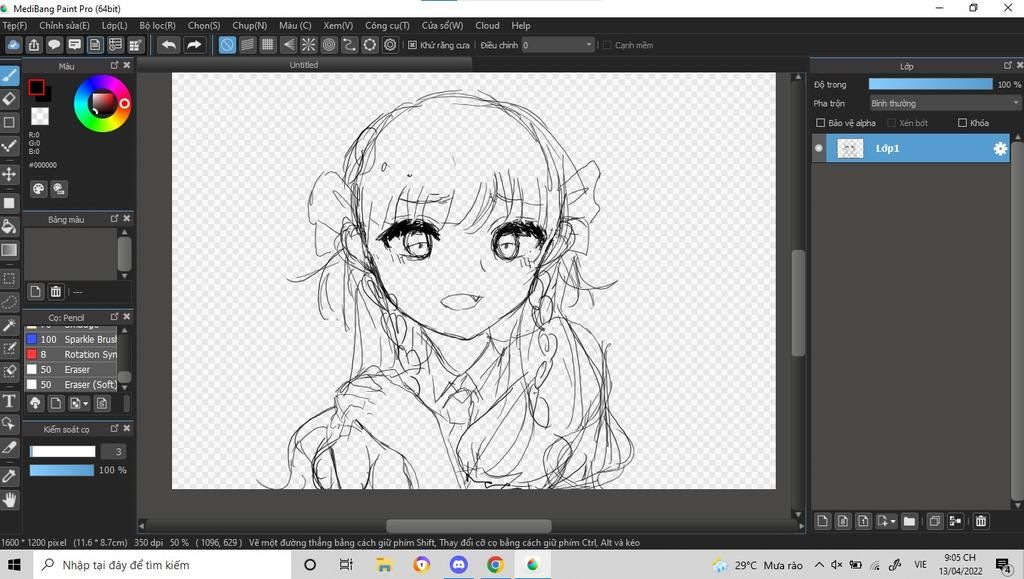Screen dimensions: 1024x579
Task: Select the Magic Wand tool
Action: (x=9, y=325)
